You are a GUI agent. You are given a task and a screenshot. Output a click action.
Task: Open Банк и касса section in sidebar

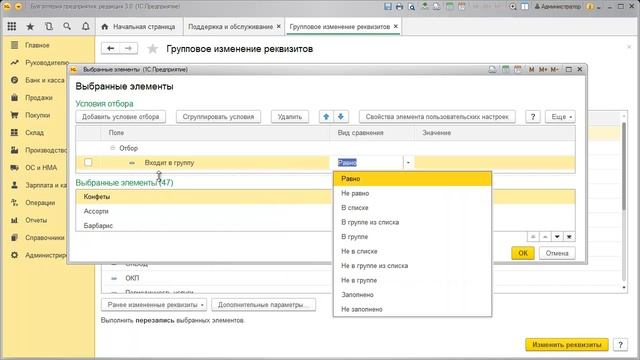pyautogui.click(x=38, y=80)
